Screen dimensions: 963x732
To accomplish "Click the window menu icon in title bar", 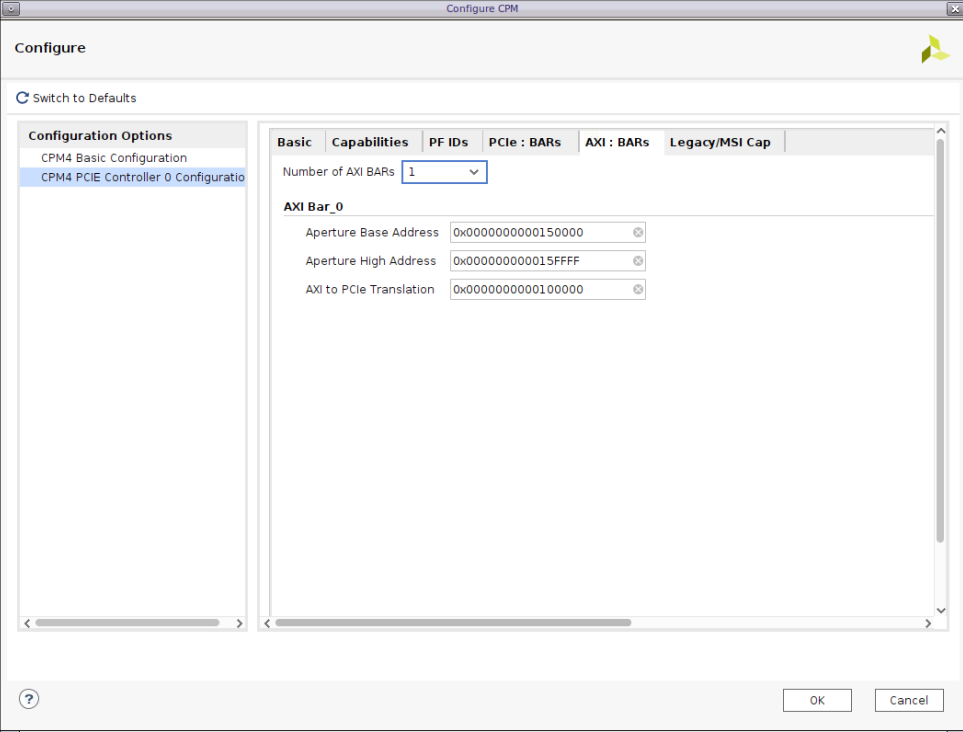I will click(x=10, y=9).
